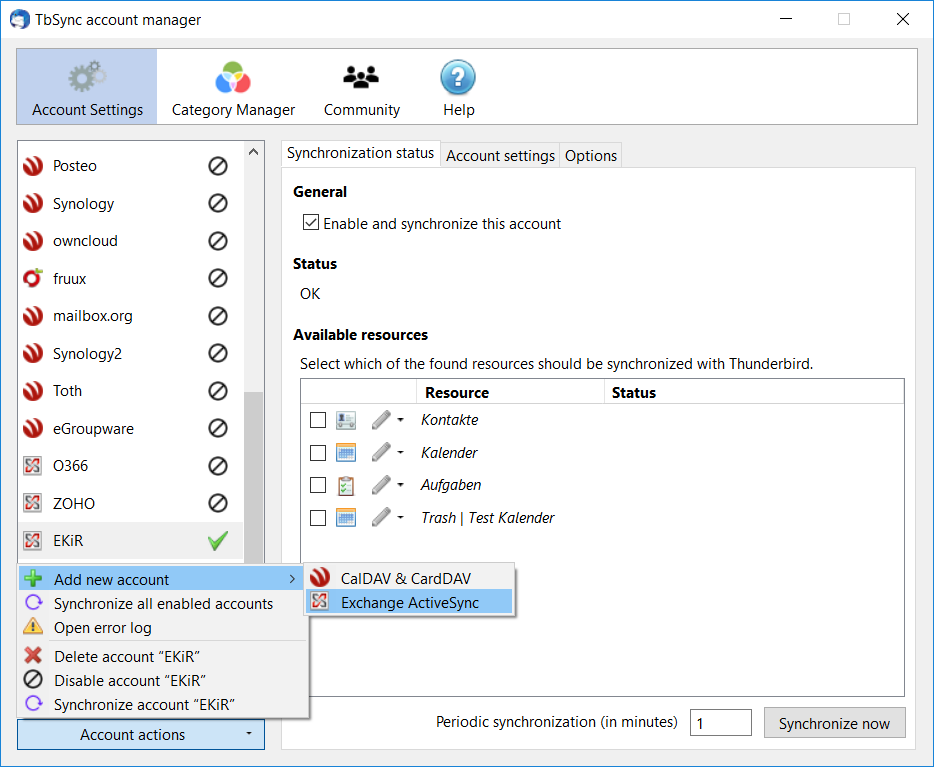This screenshot has width=934, height=767.
Task: Click the red X Delete account icon
Action: 33,656
